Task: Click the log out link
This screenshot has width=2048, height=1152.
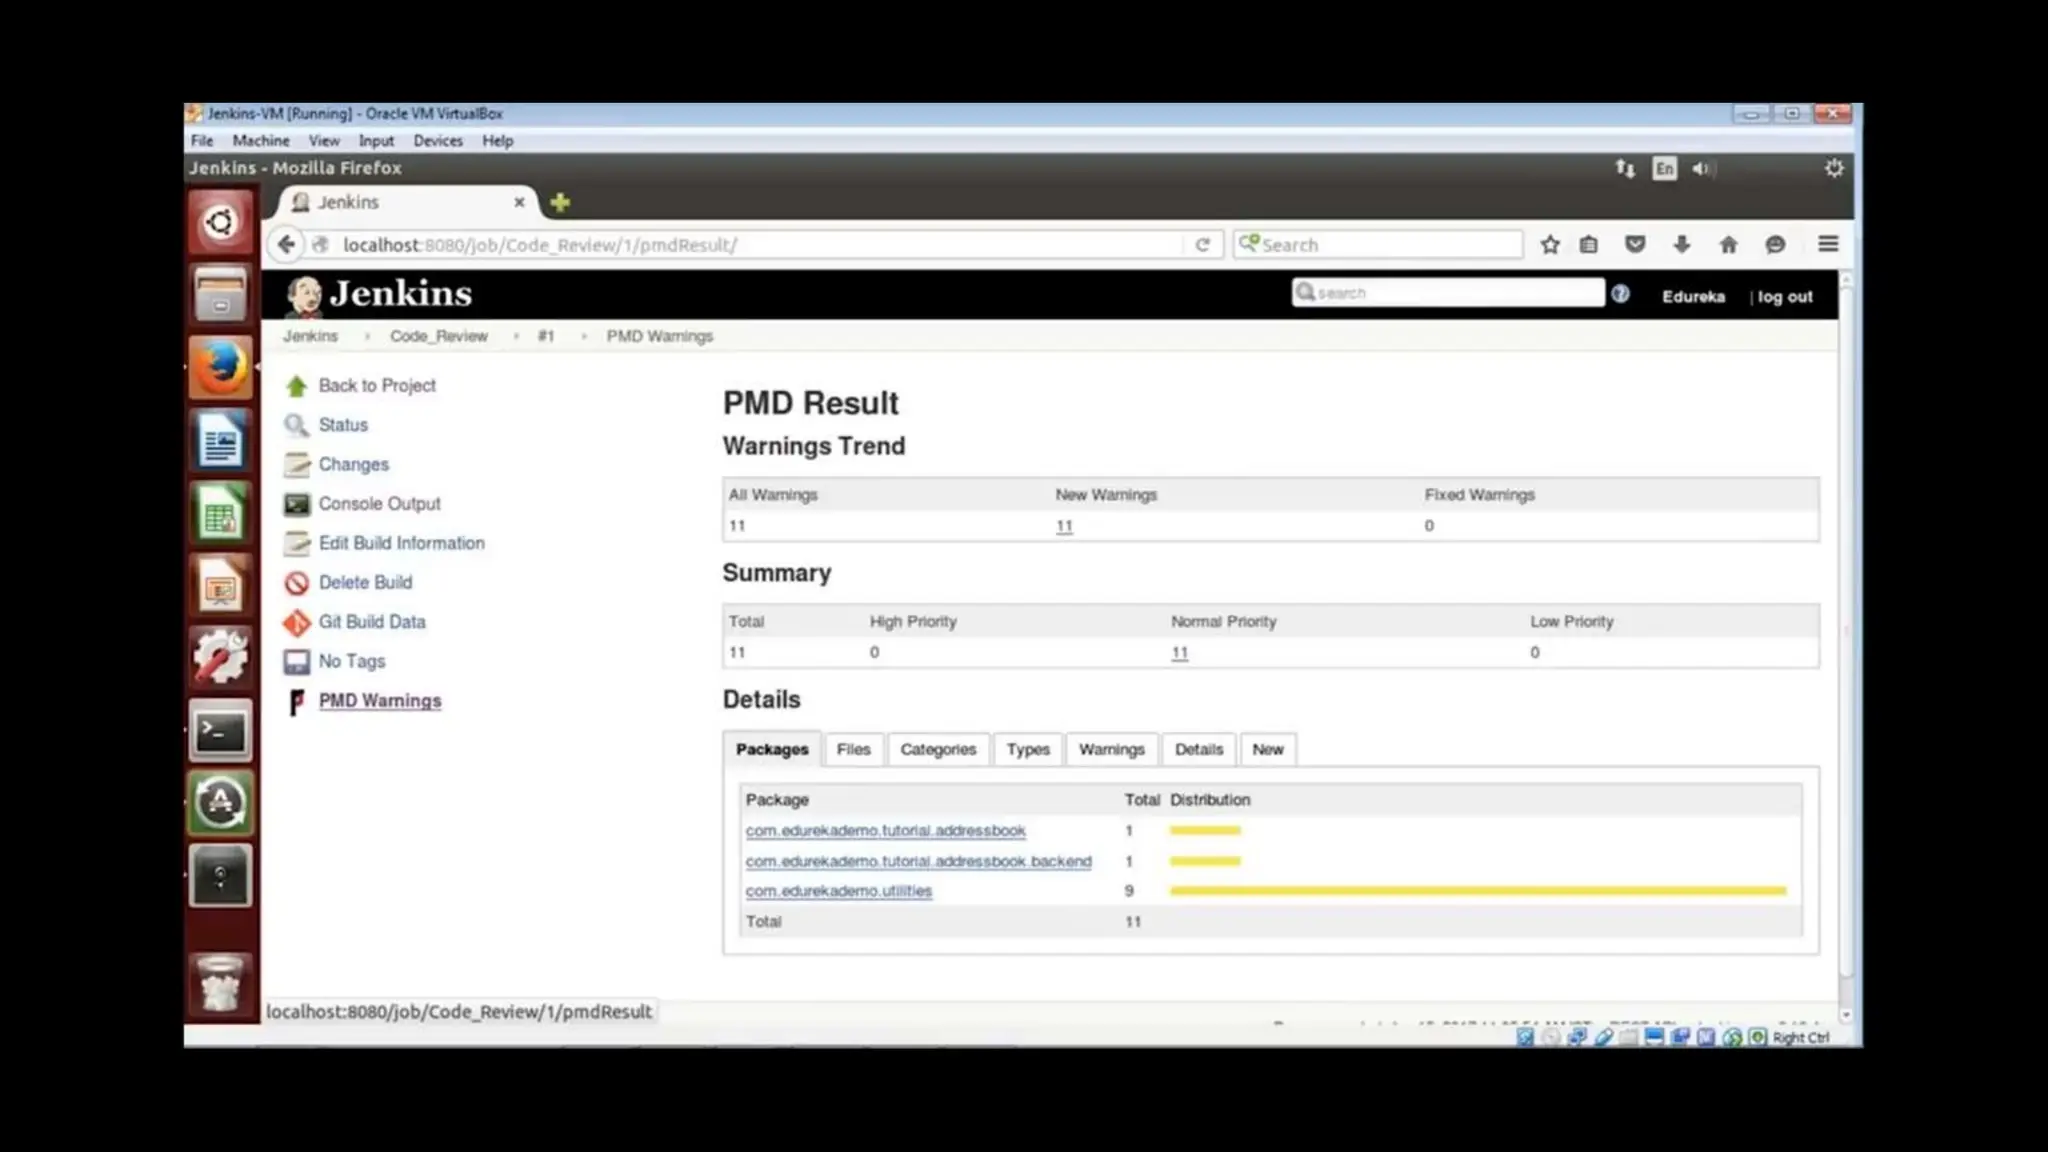Action: (x=1785, y=297)
